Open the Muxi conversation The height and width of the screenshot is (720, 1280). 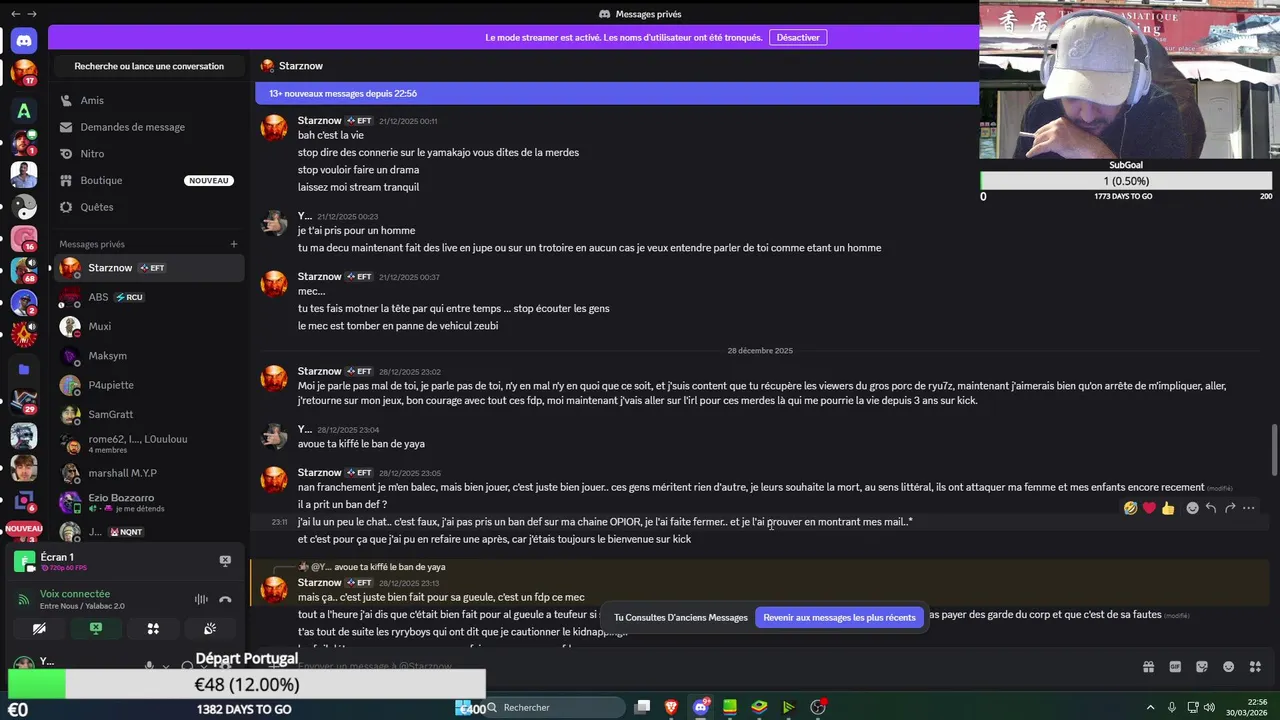(x=147, y=326)
